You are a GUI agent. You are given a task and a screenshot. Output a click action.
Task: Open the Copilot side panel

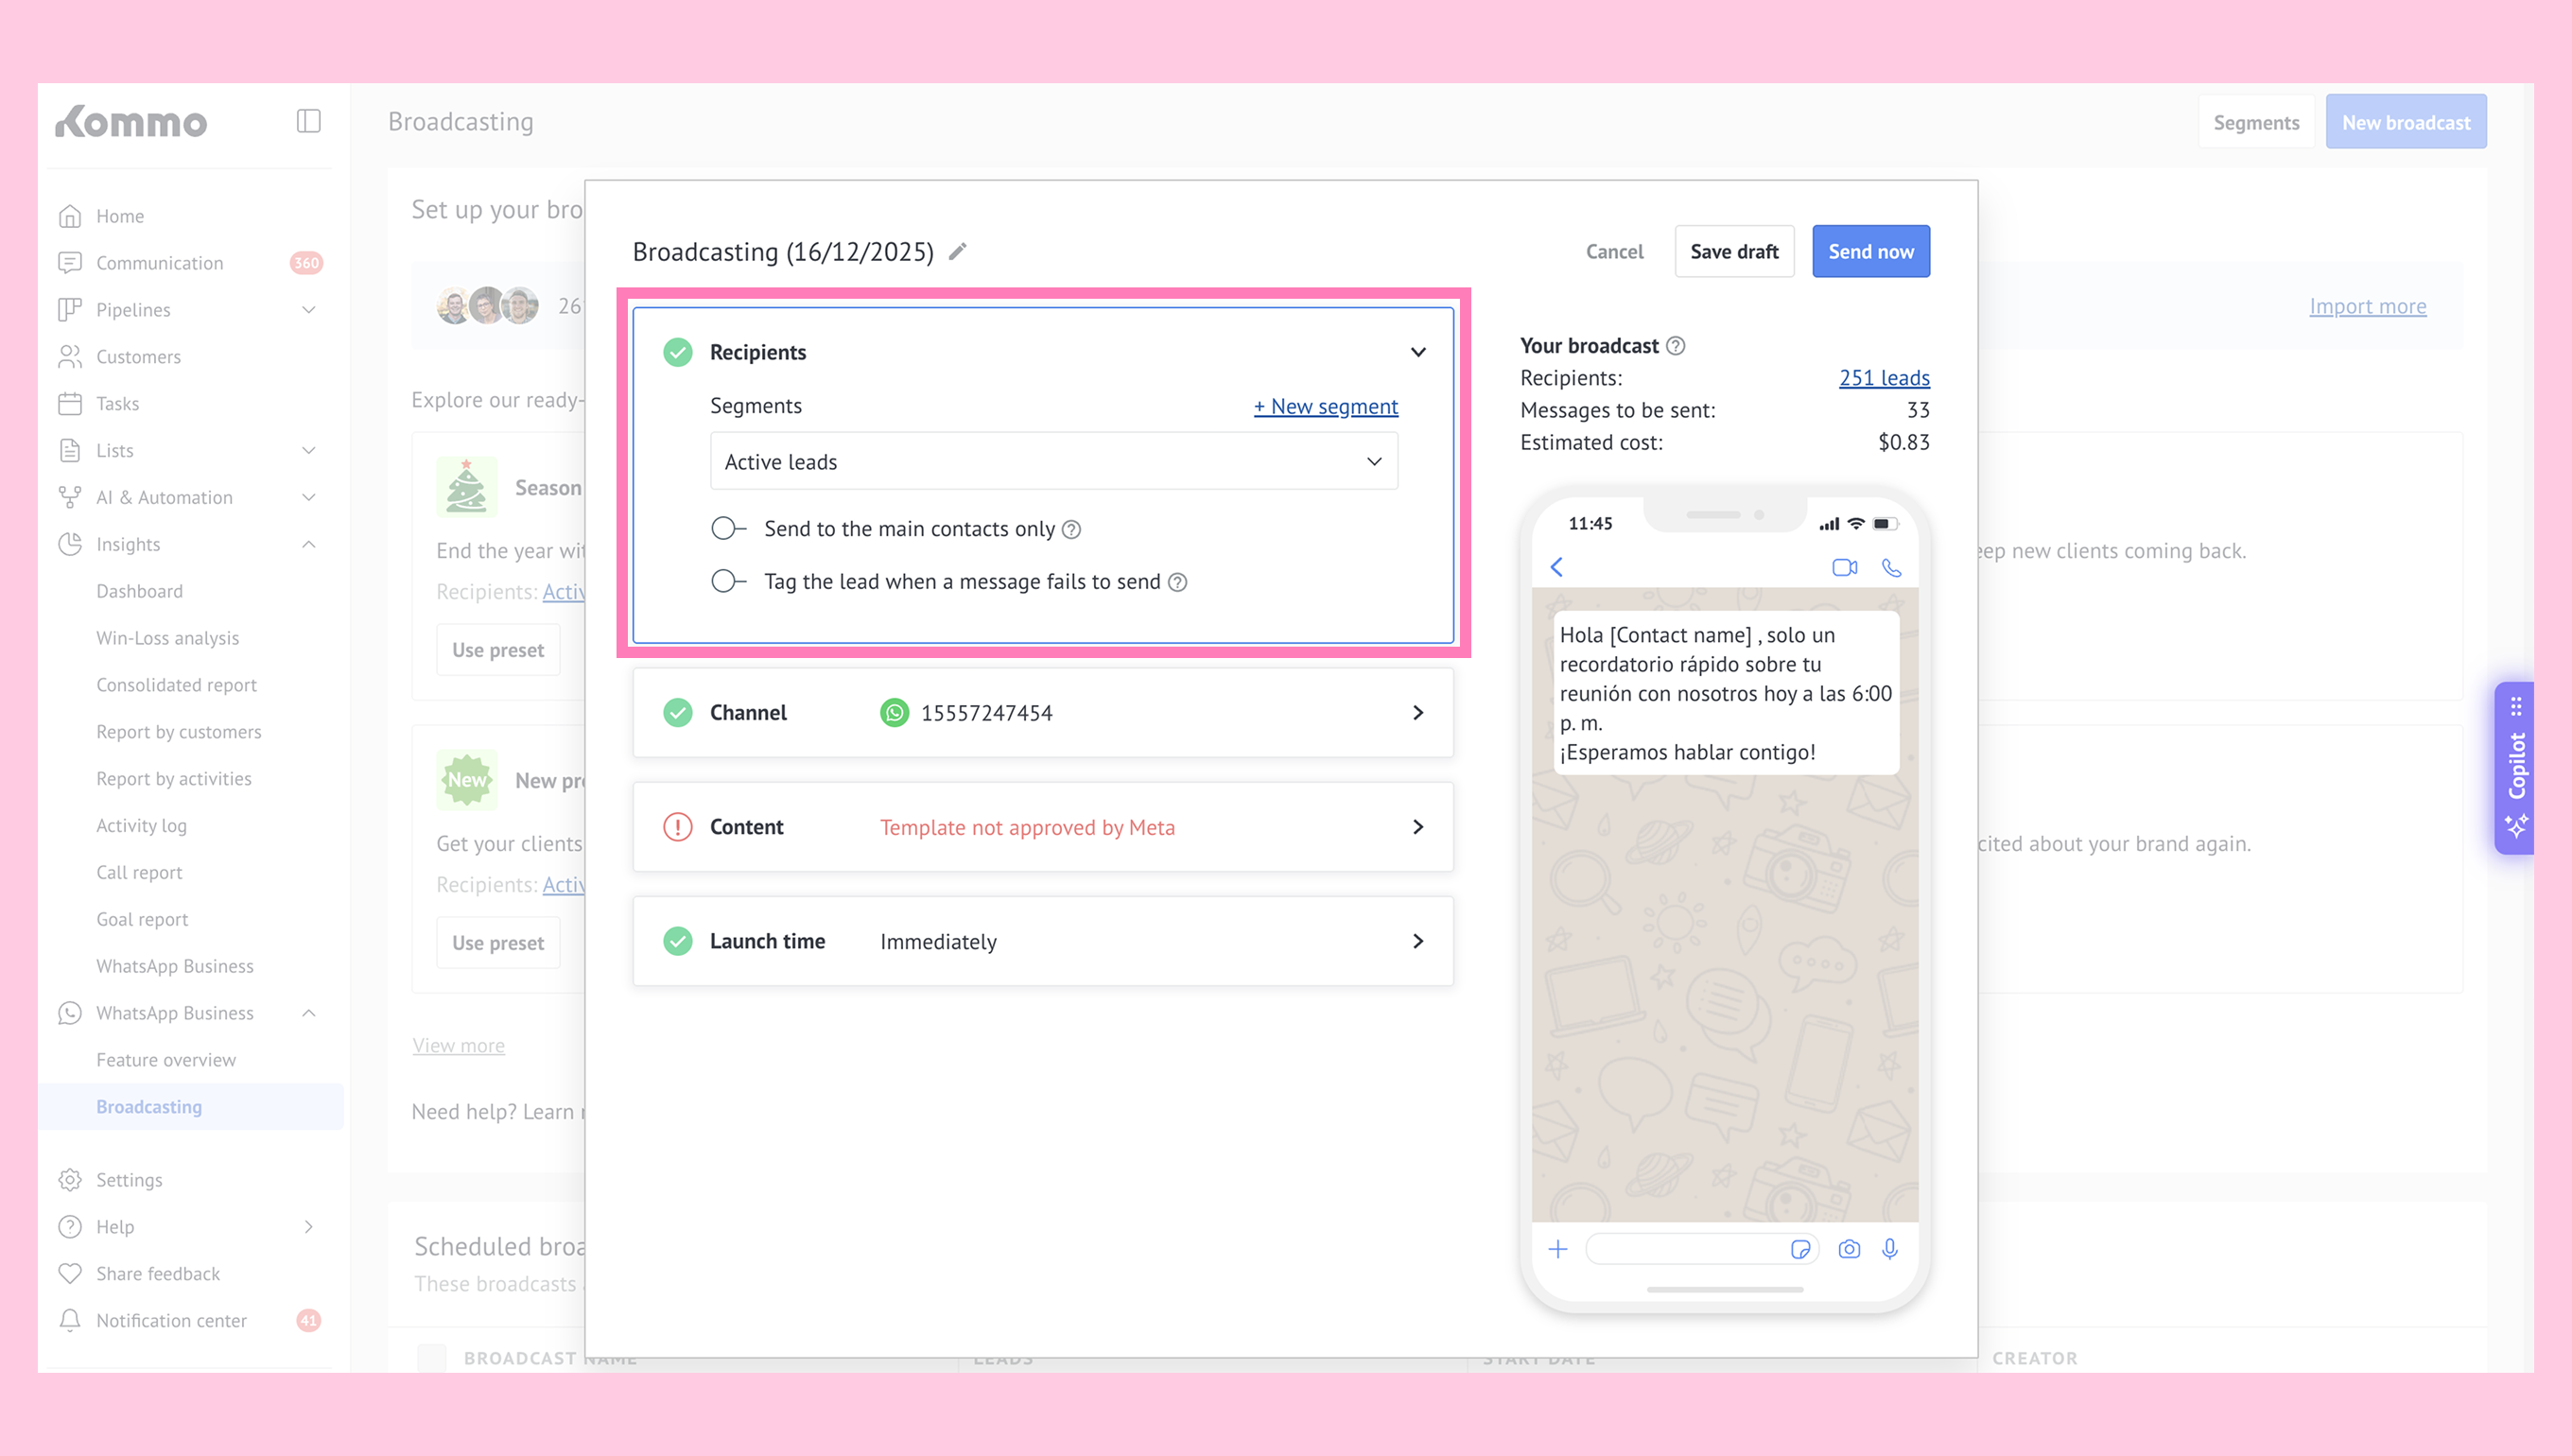click(x=2516, y=768)
